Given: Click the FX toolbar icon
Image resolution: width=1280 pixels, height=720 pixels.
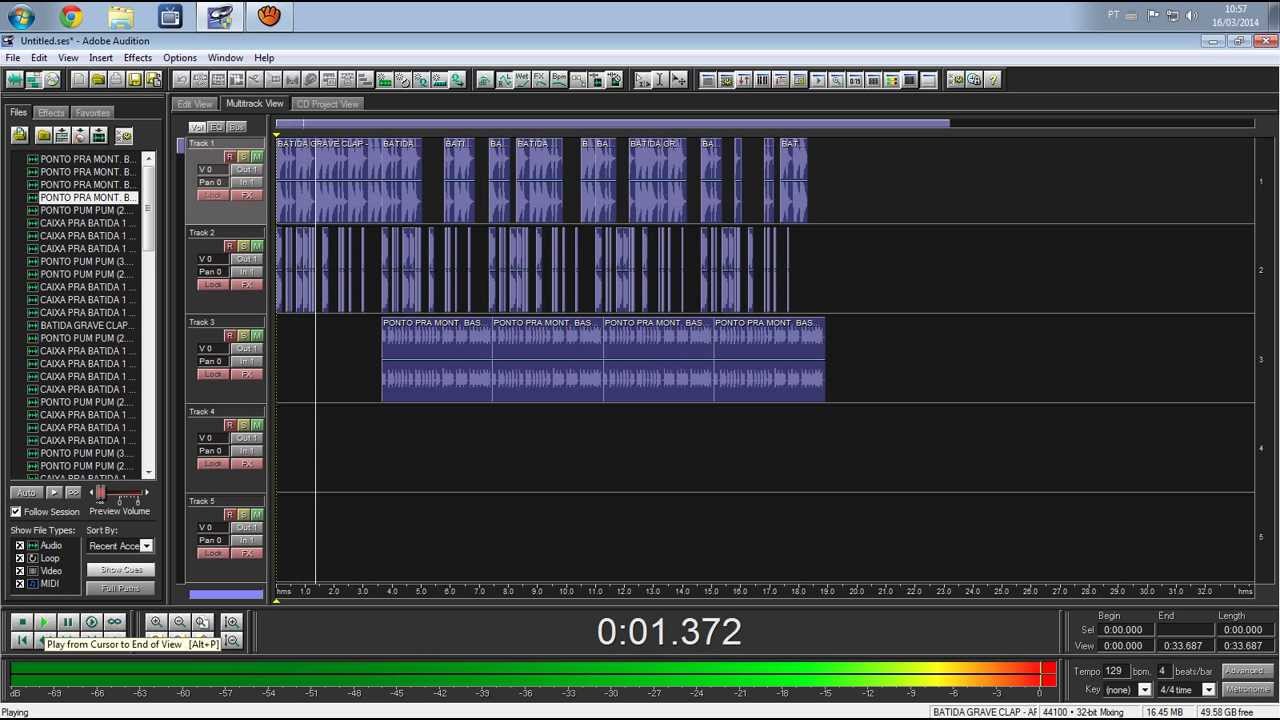Looking at the screenshot, I should pyautogui.click(x=540, y=80).
